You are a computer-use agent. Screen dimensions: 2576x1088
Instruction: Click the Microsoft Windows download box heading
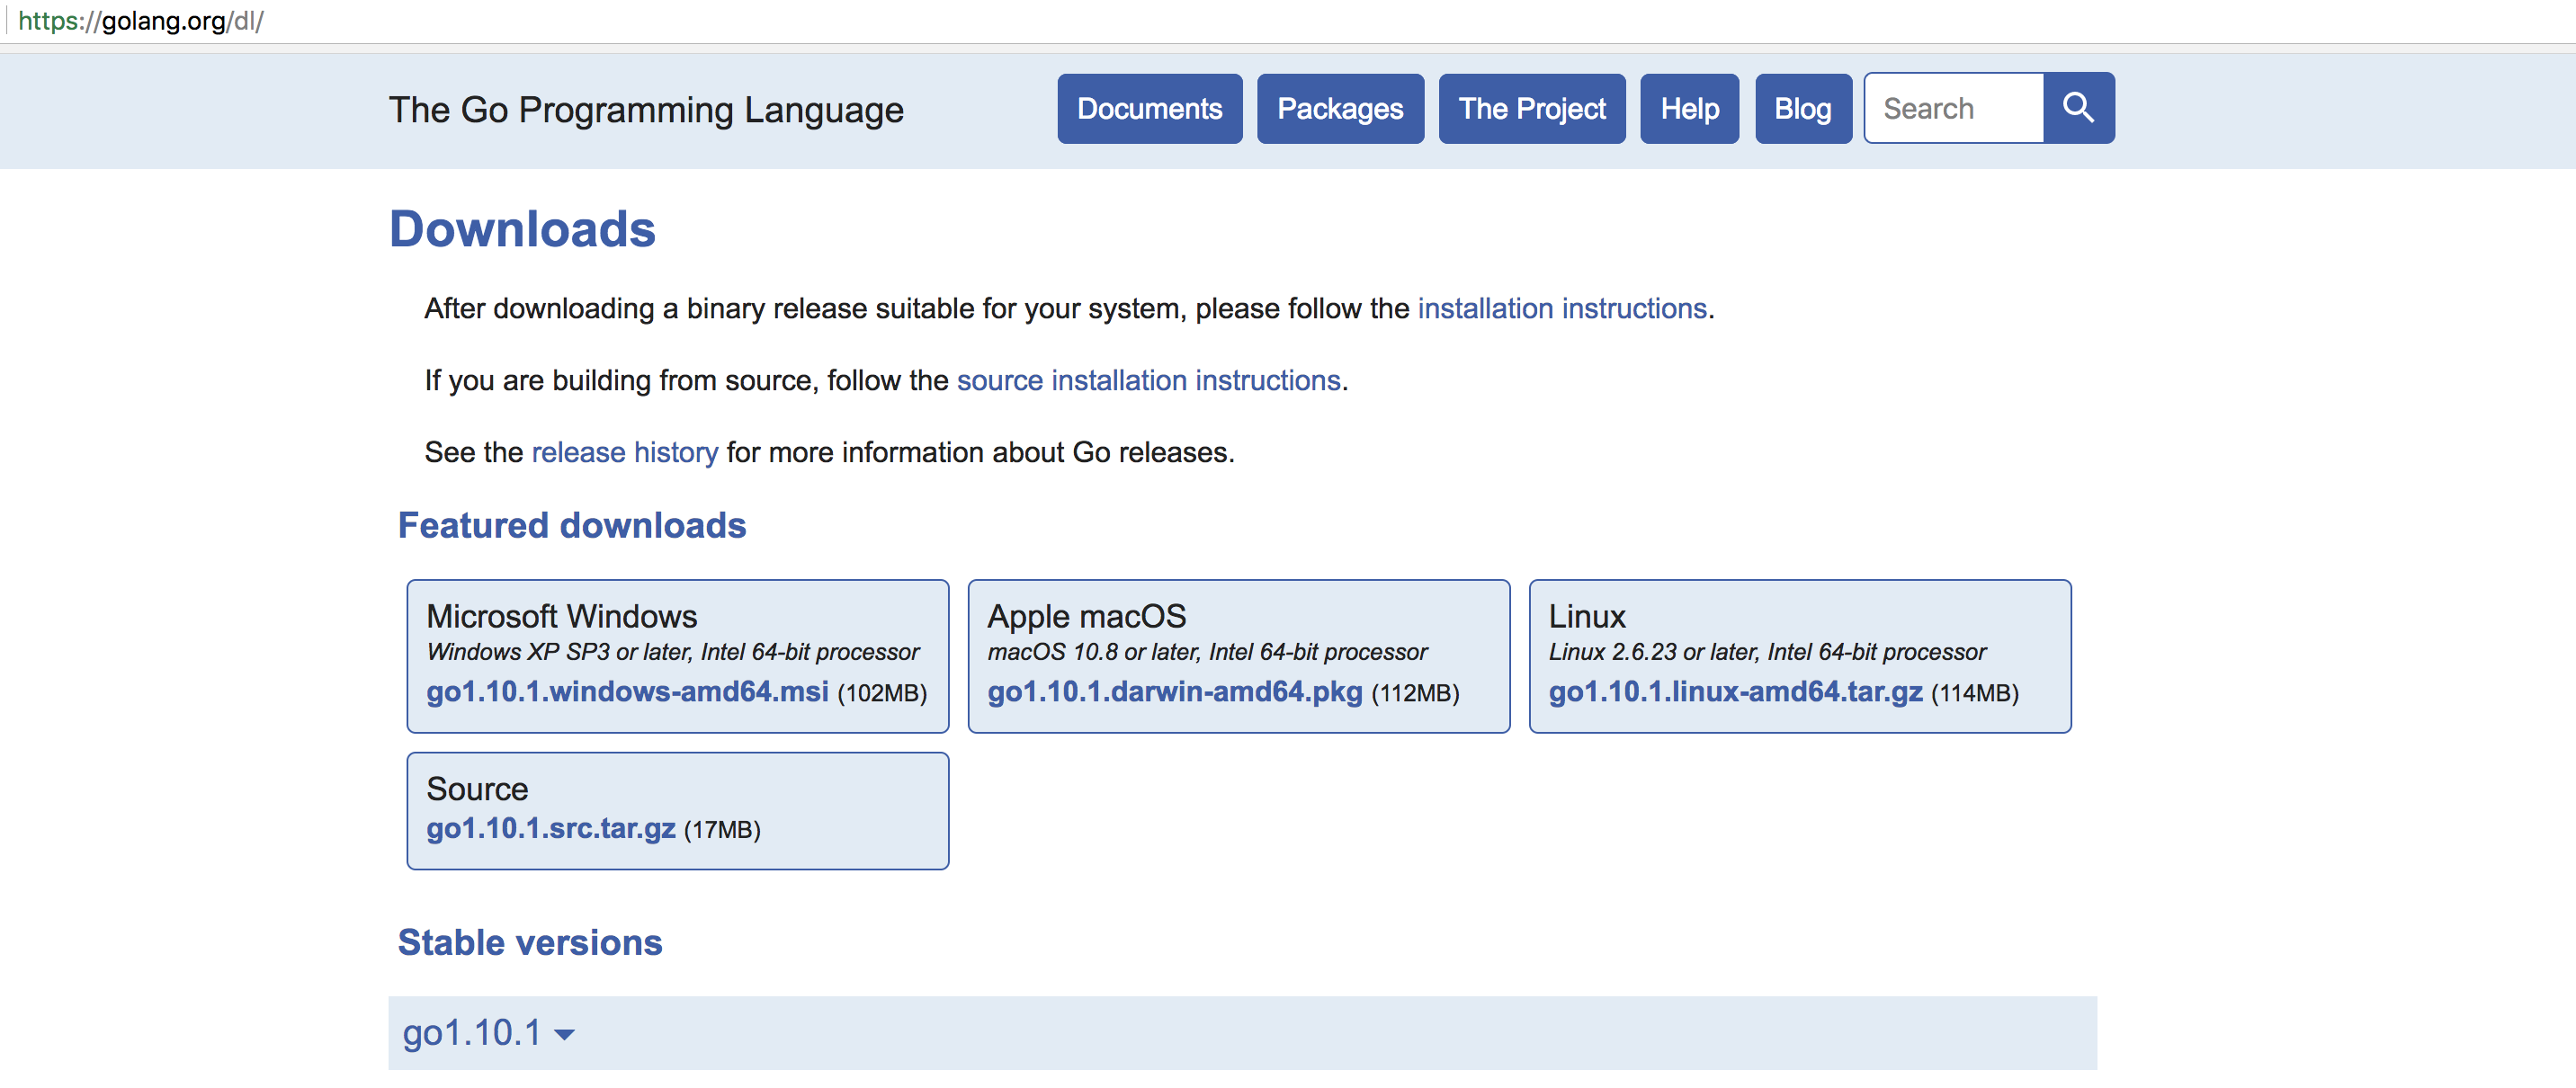(x=561, y=616)
